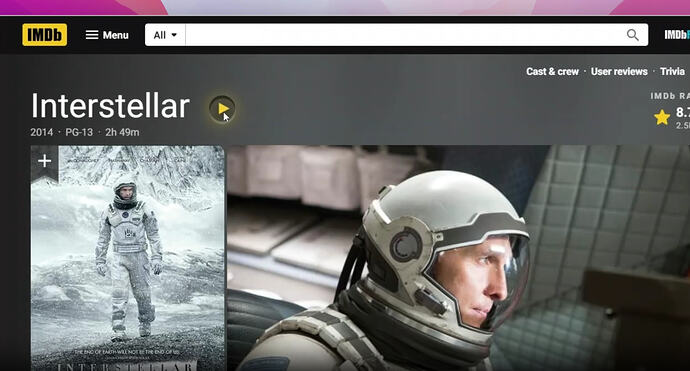Viewport: 690px width, 371px height.
Task: Open the Trivia link
Action: tap(672, 71)
